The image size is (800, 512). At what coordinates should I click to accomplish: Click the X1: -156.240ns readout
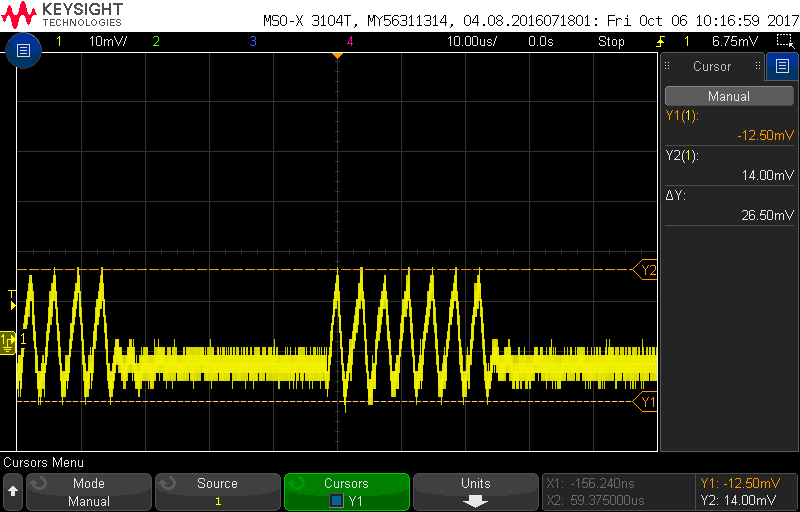coord(590,483)
